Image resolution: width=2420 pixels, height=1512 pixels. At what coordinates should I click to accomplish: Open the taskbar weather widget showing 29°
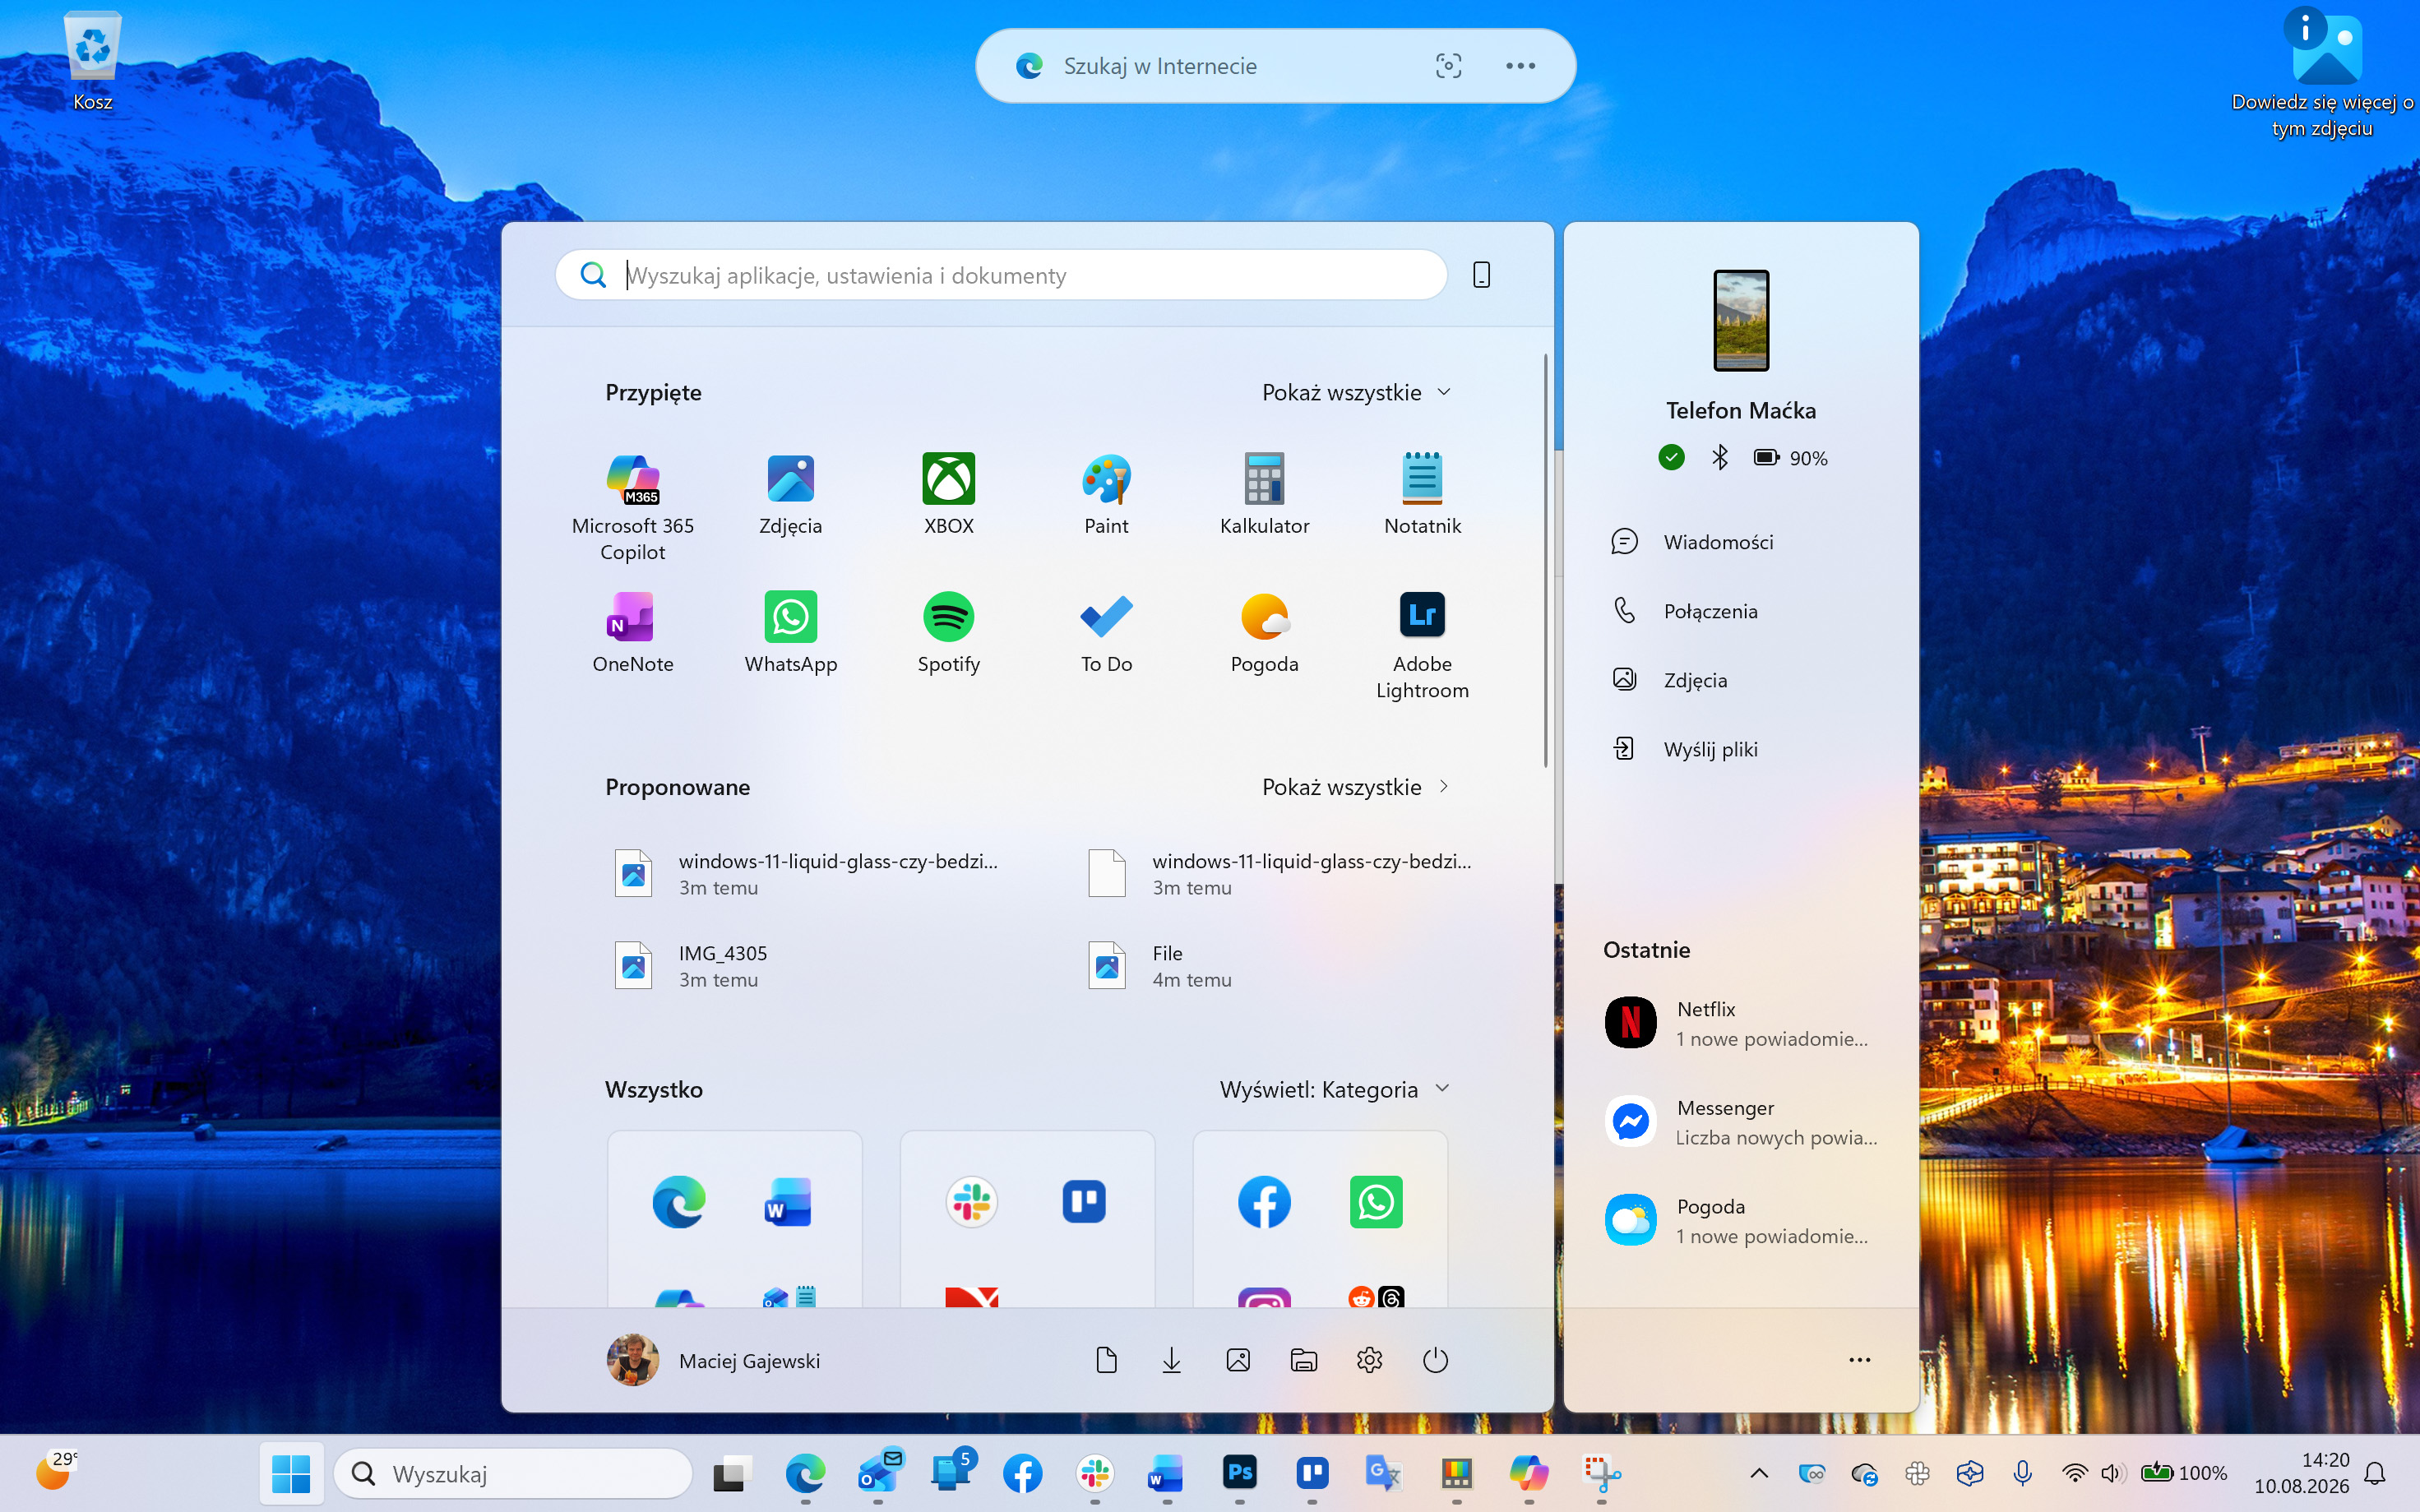[57, 1471]
